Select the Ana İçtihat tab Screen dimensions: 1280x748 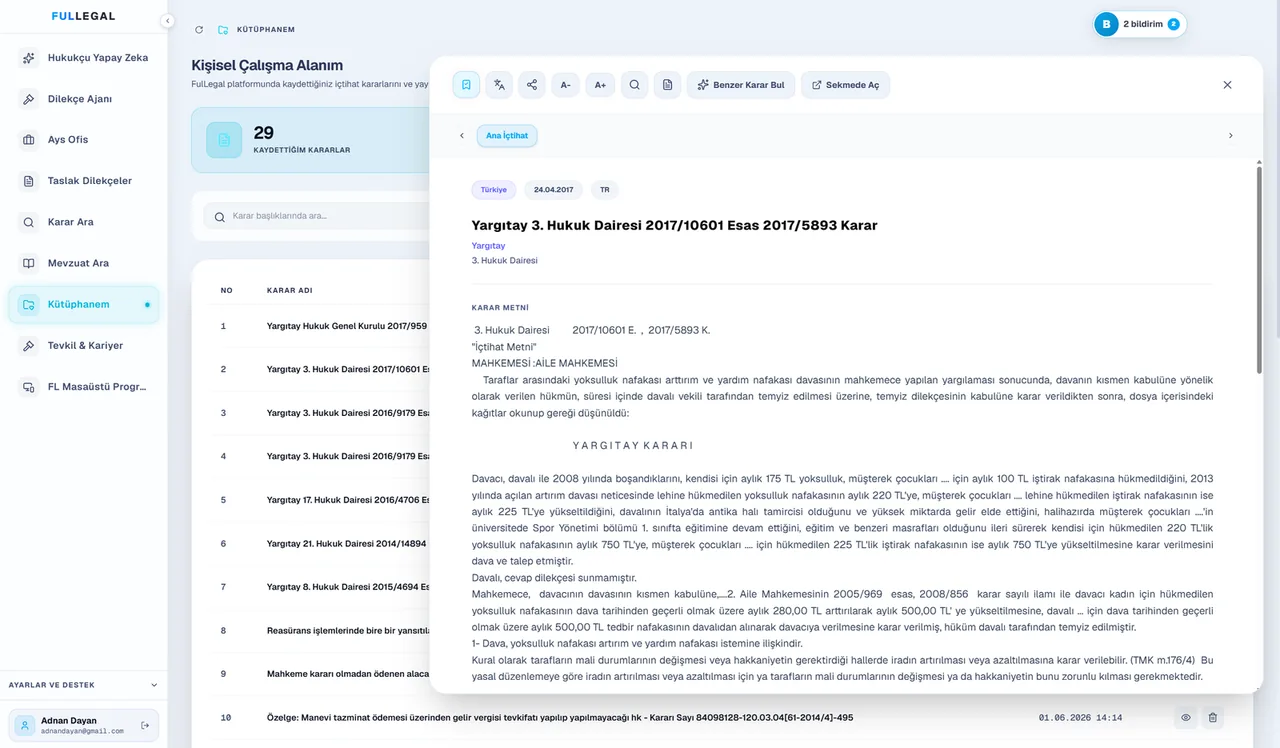coord(507,135)
